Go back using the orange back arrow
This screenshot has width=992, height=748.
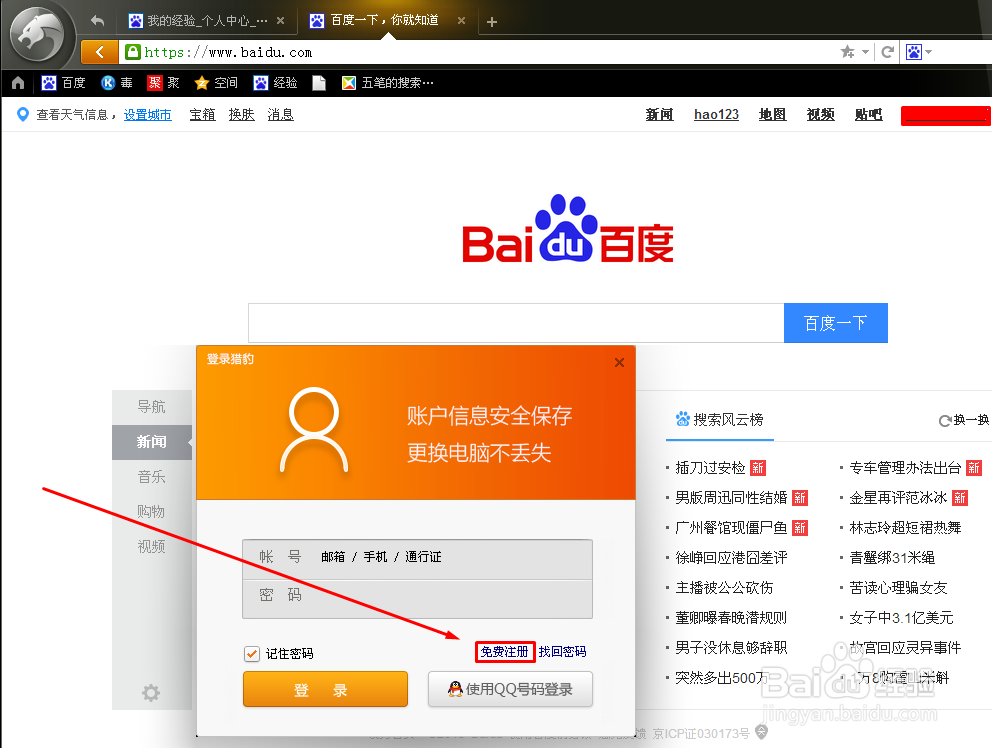coord(99,52)
